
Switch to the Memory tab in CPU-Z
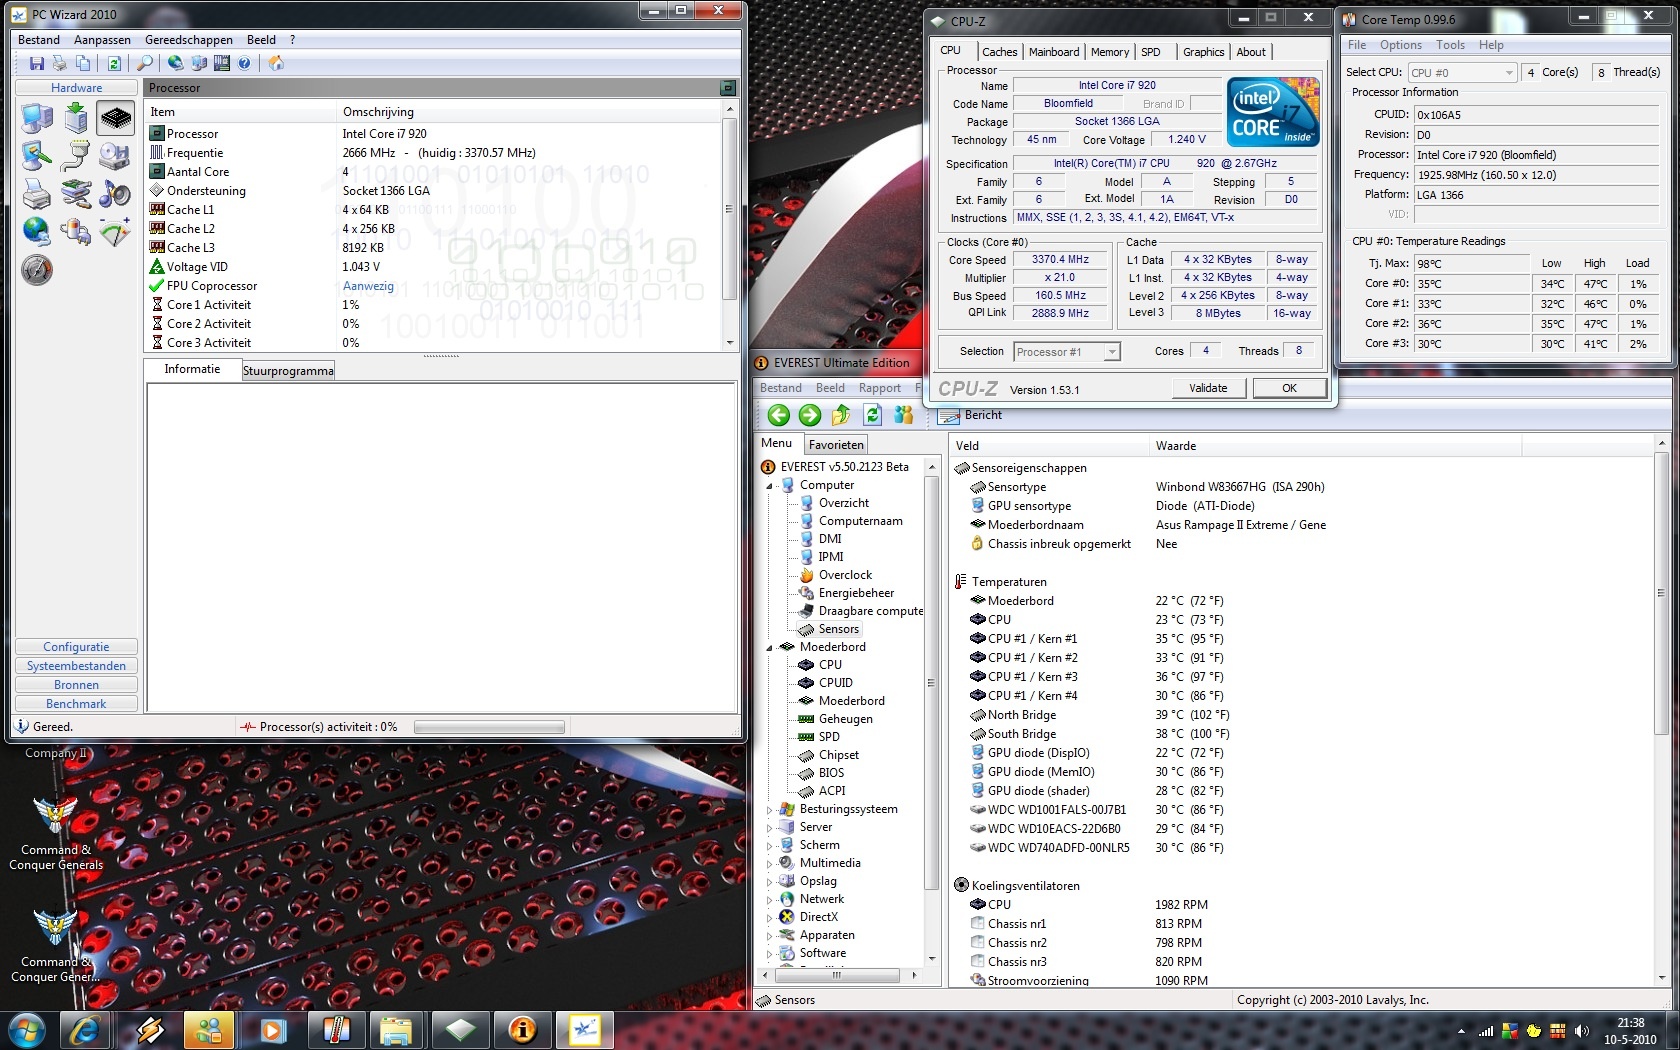[1110, 52]
